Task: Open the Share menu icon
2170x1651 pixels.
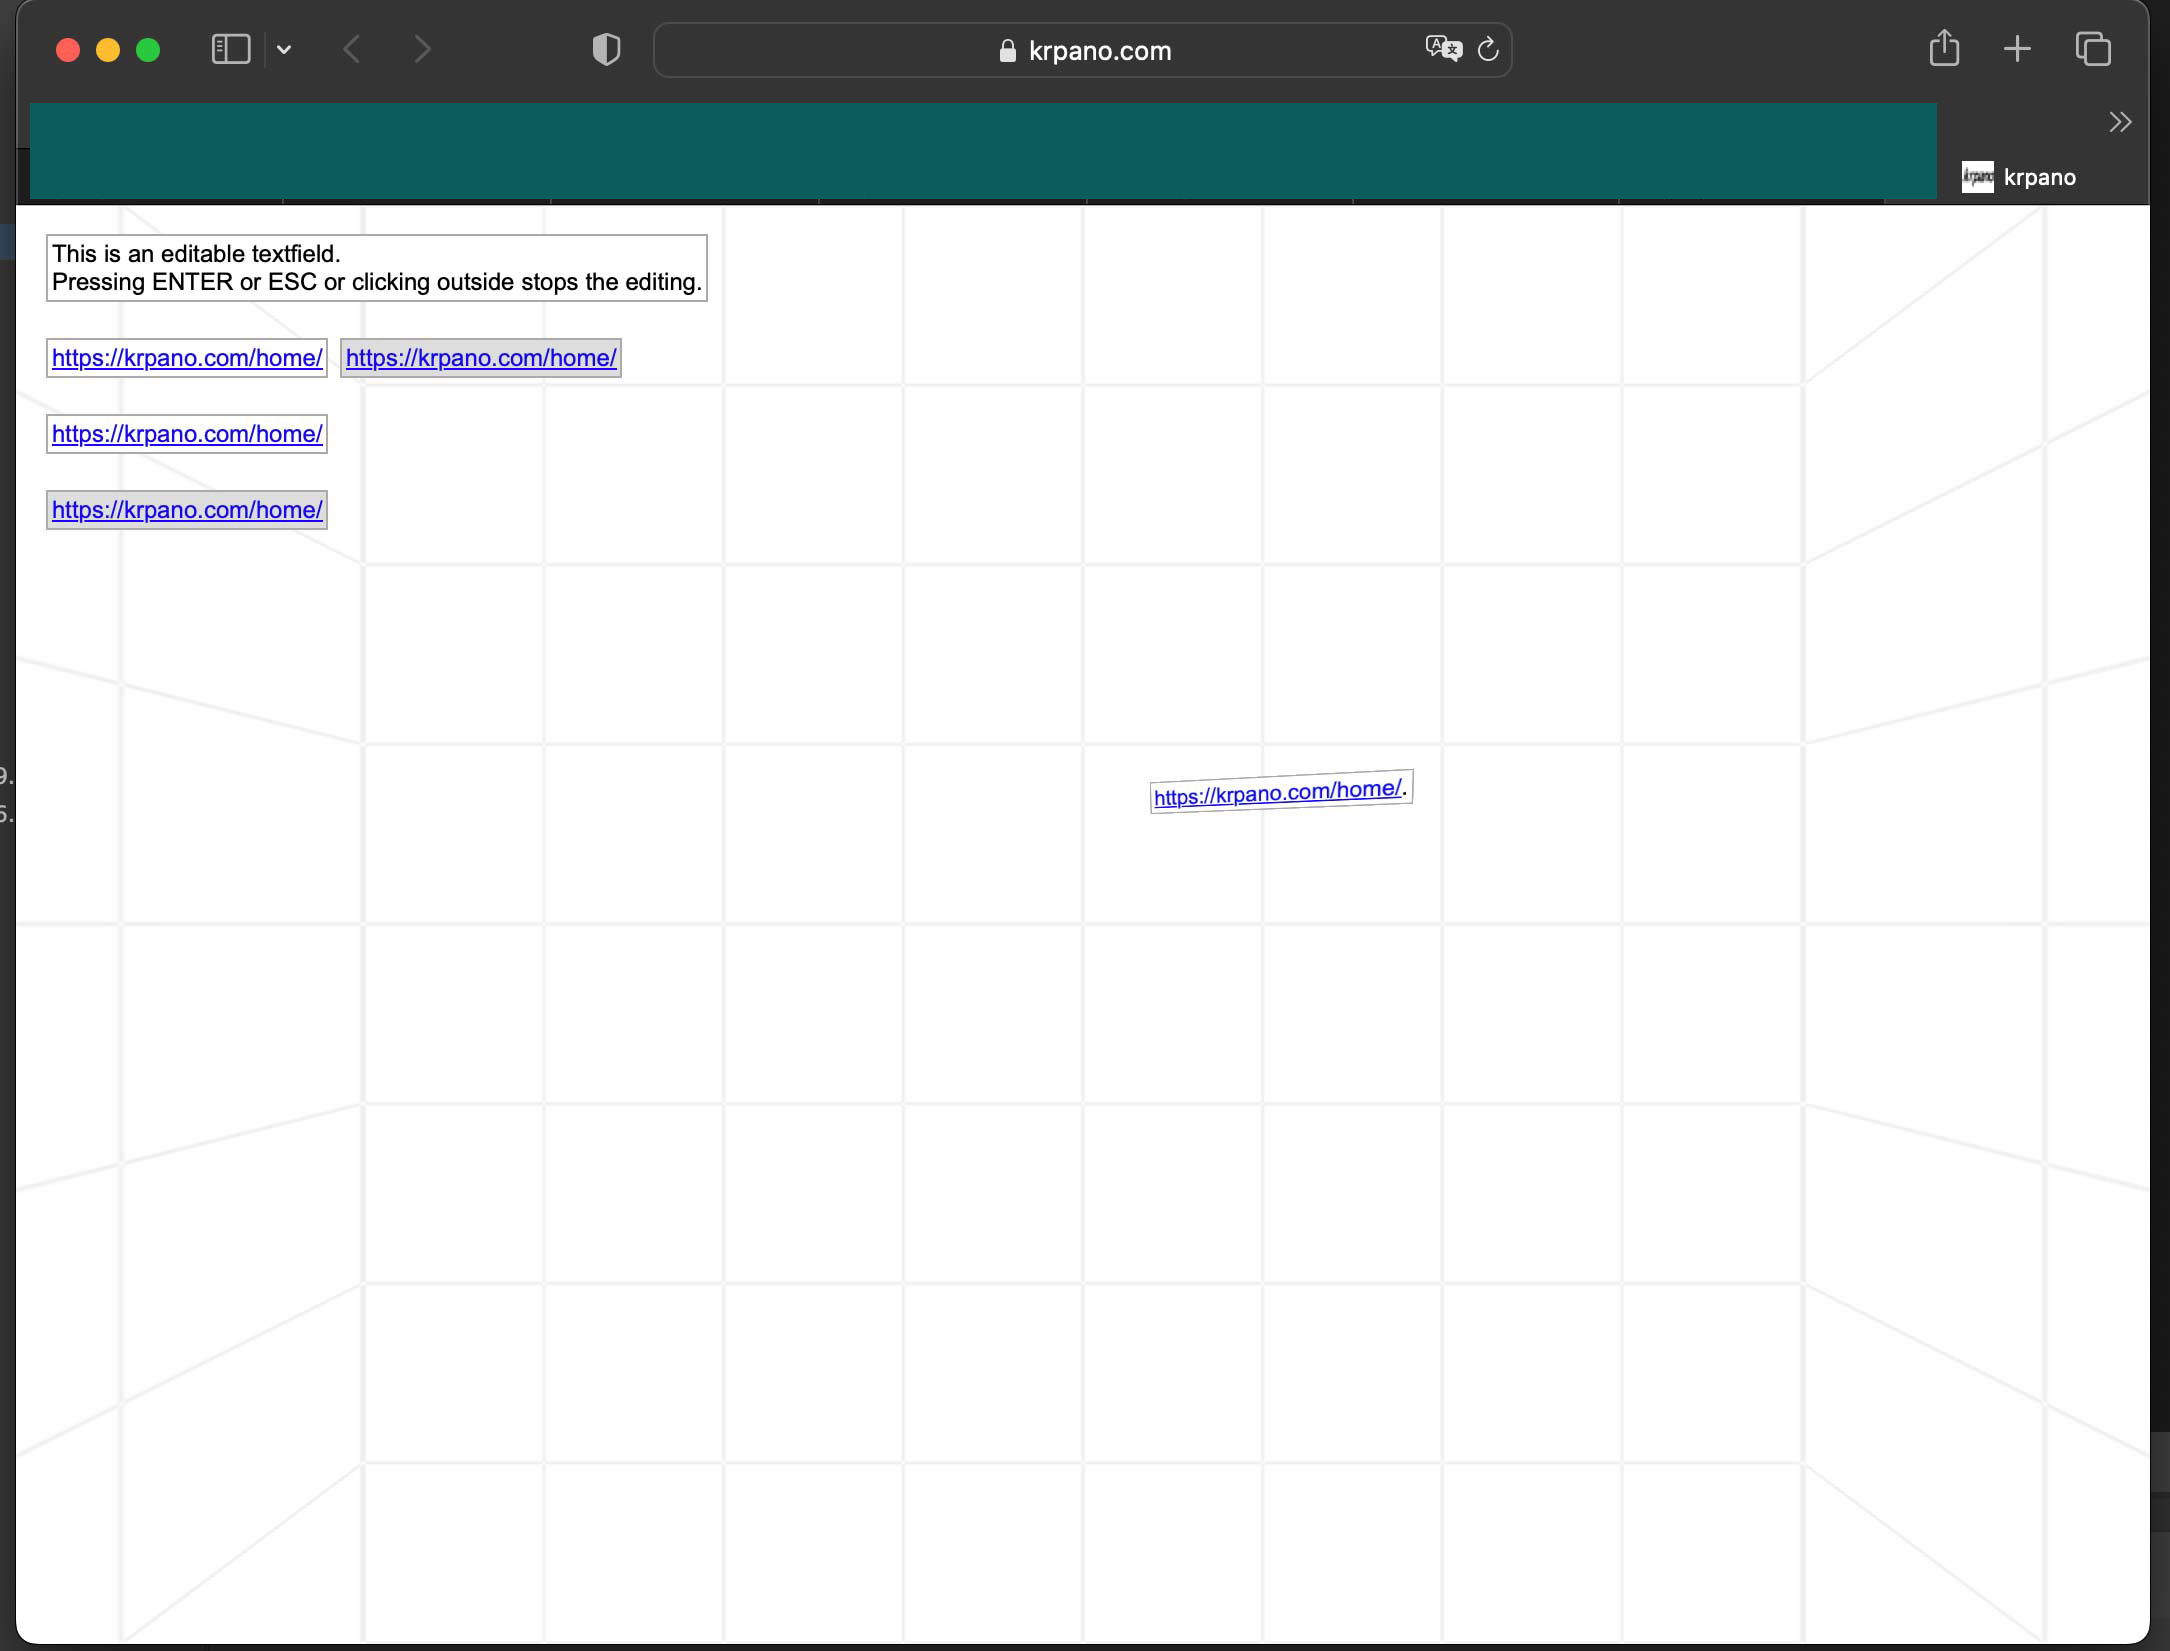Action: pyautogui.click(x=1944, y=48)
